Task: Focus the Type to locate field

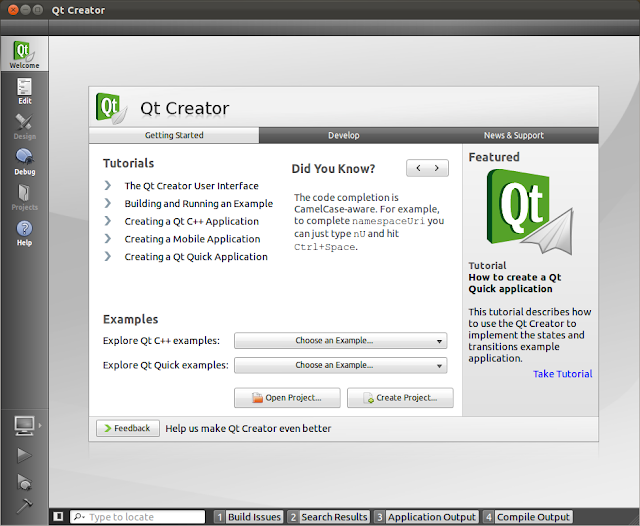Action: tap(138, 517)
